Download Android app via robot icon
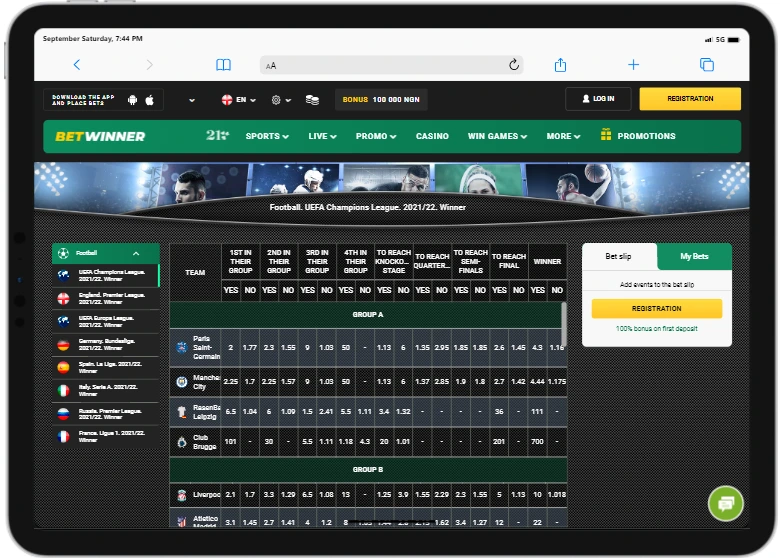Screen dimensions: 780x558 [132, 100]
